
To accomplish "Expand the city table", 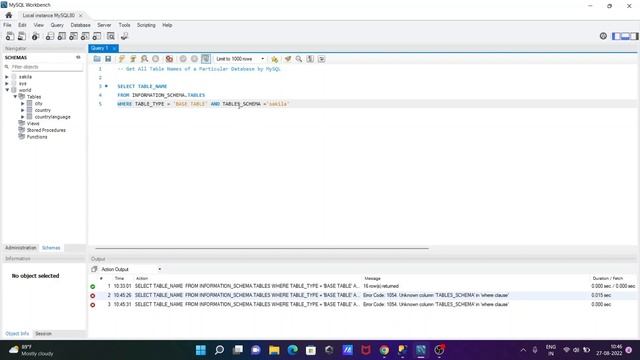I will click(23, 103).
